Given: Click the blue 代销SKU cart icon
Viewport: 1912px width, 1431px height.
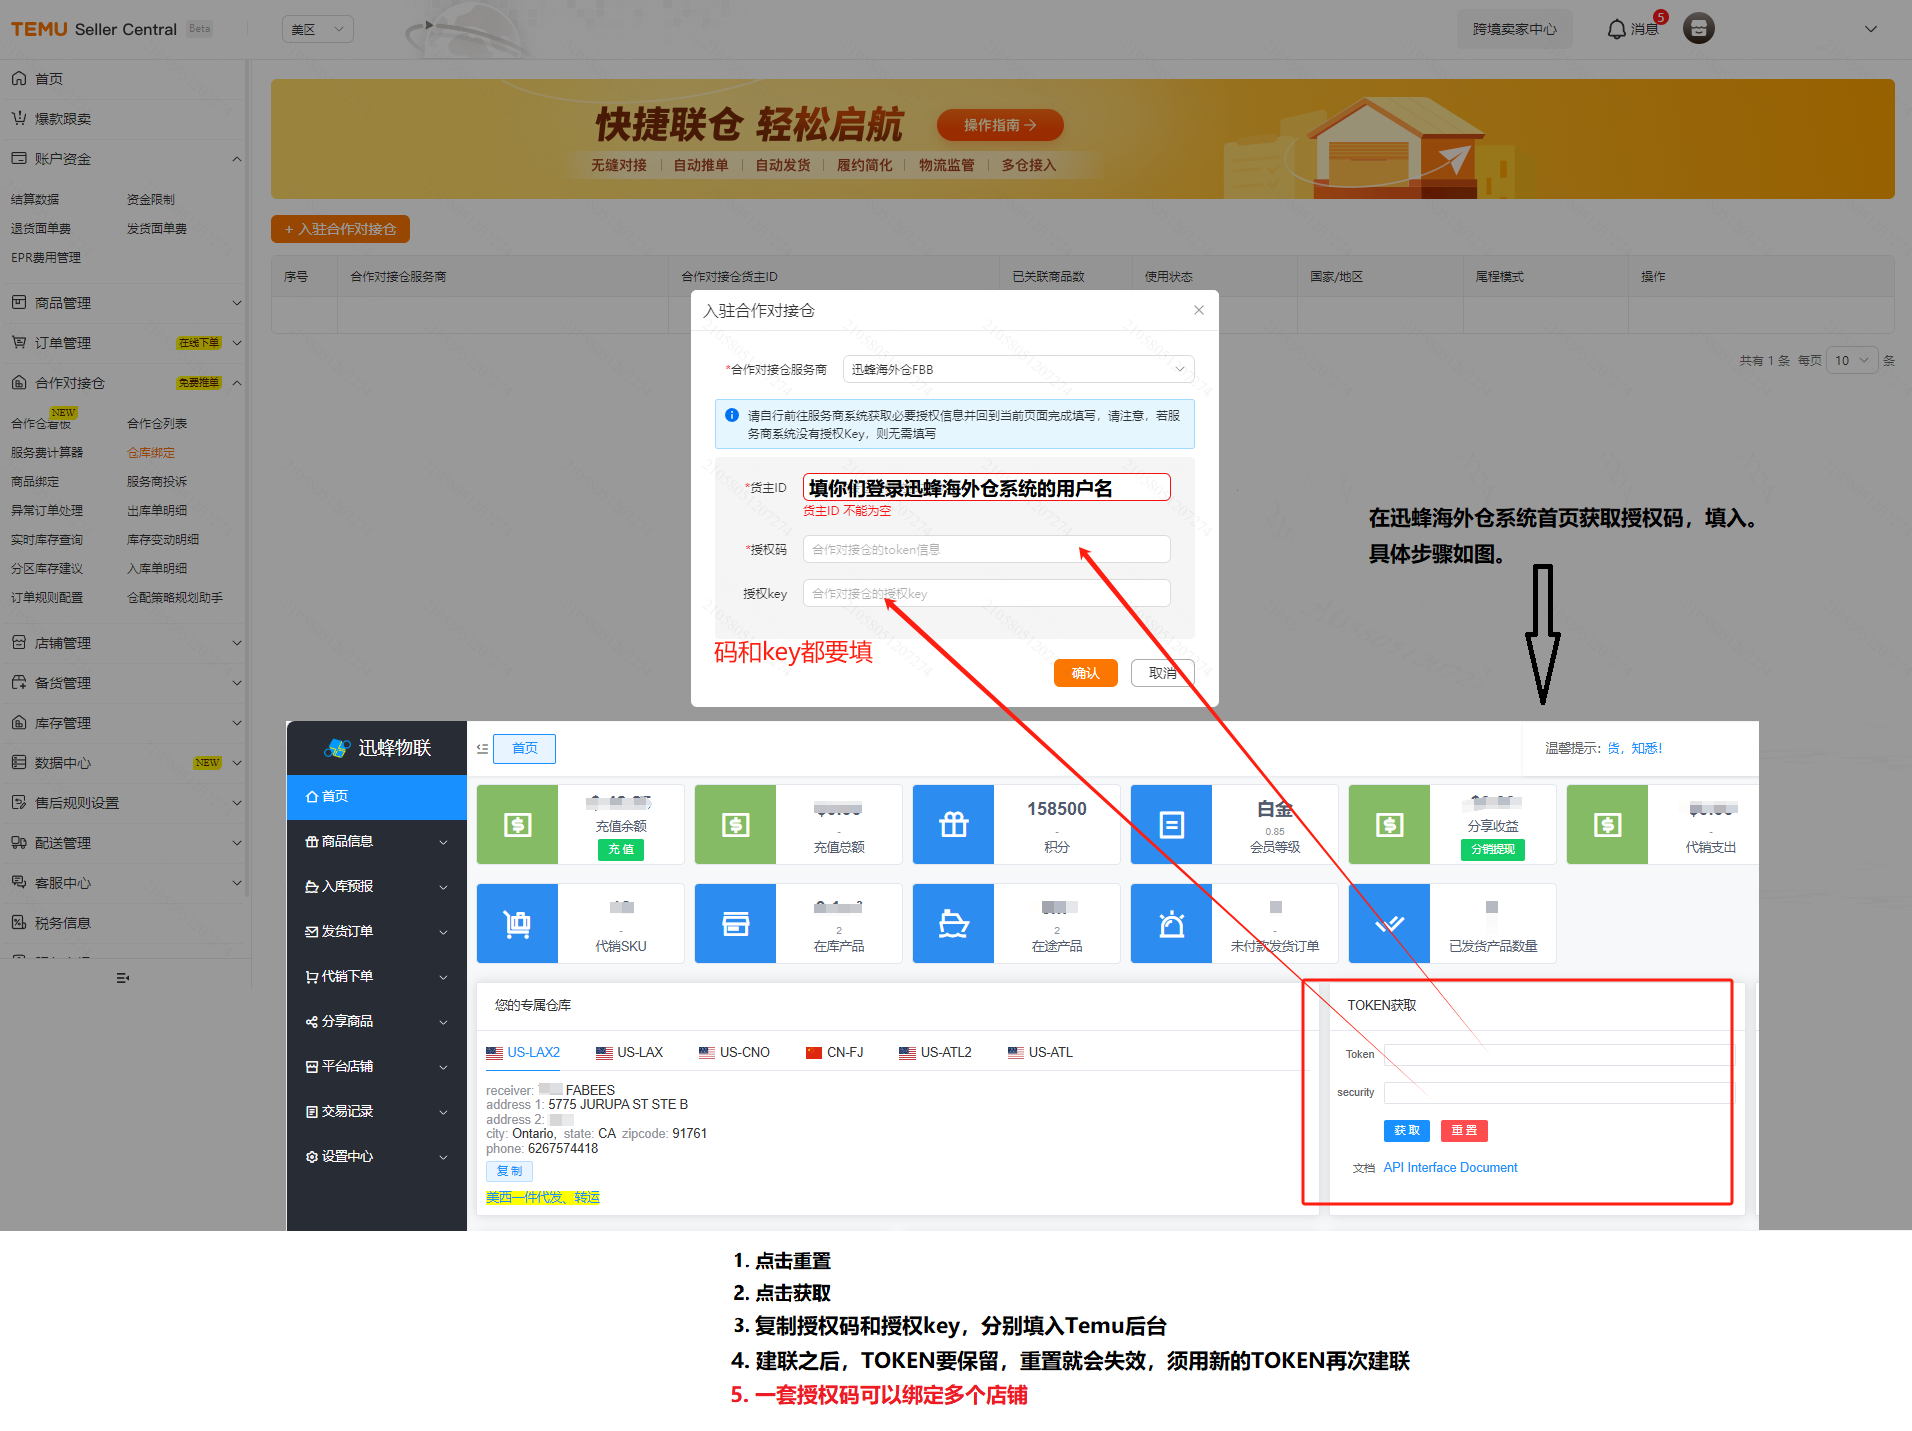Looking at the screenshot, I should click(x=517, y=923).
